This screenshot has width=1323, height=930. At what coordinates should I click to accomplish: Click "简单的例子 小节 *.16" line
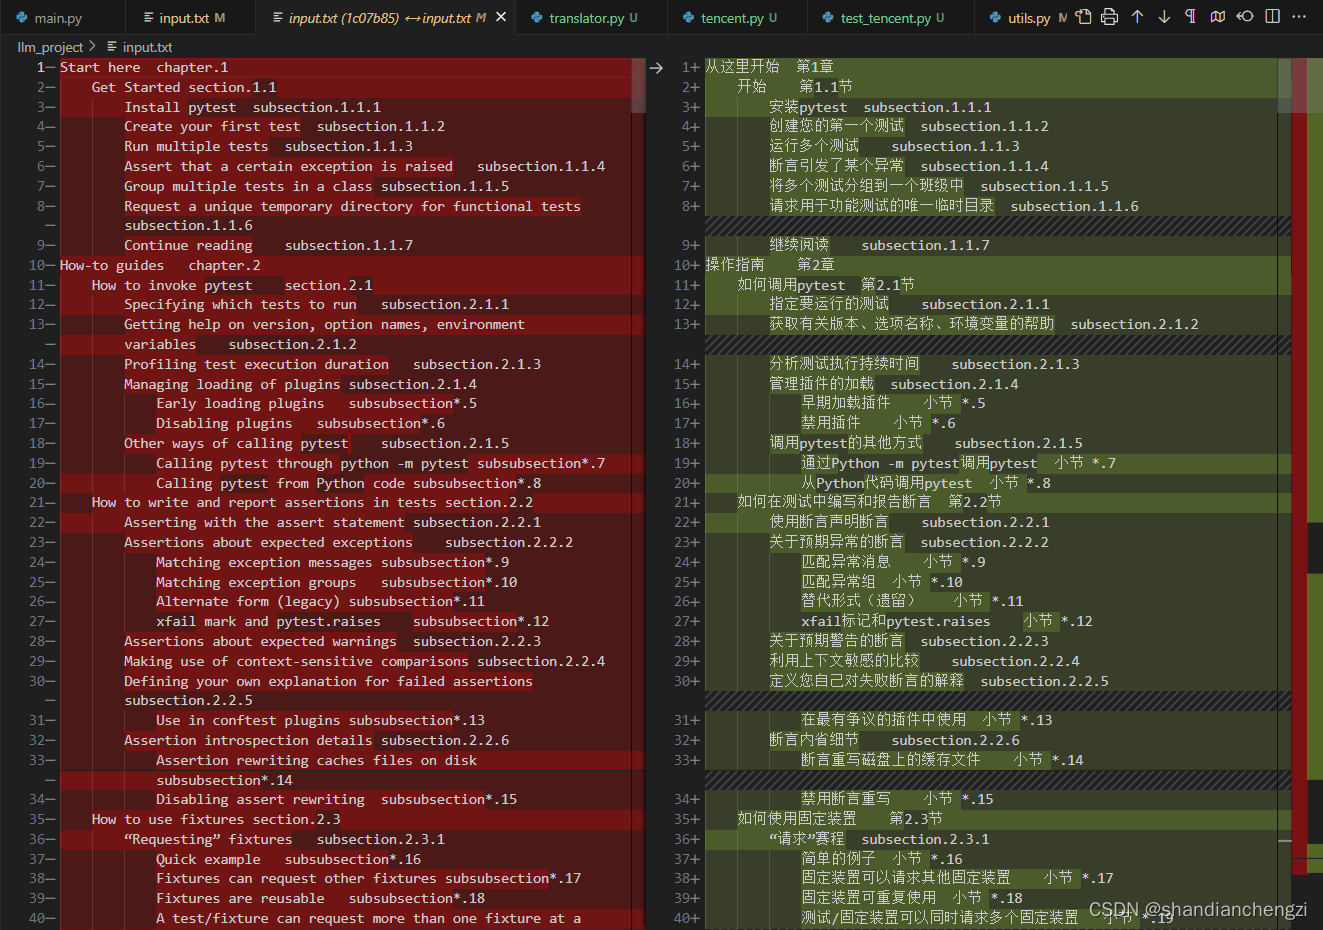[x=882, y=859]
